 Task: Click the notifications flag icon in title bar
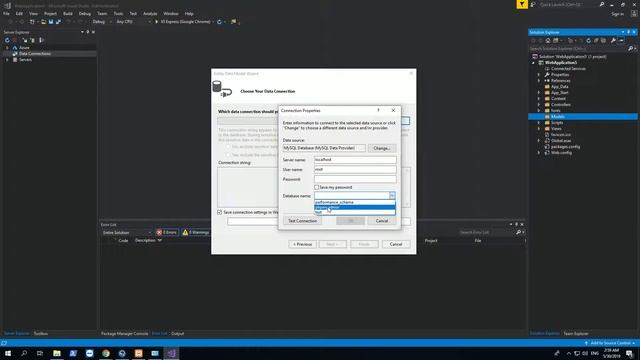pos(522,4)
